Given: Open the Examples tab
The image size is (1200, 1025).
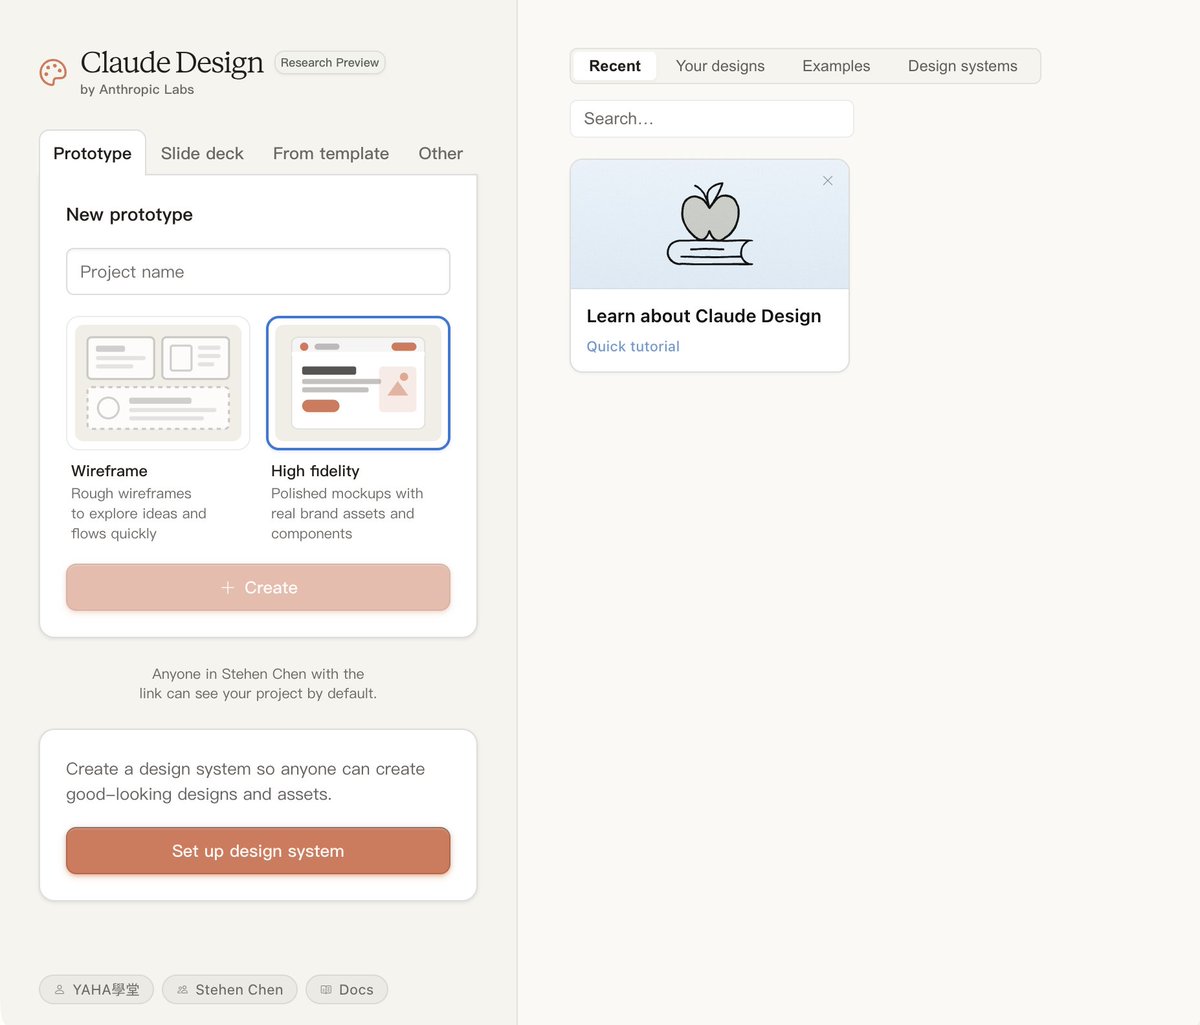Looking at the screenshot, I should click(x=836, y=66).
